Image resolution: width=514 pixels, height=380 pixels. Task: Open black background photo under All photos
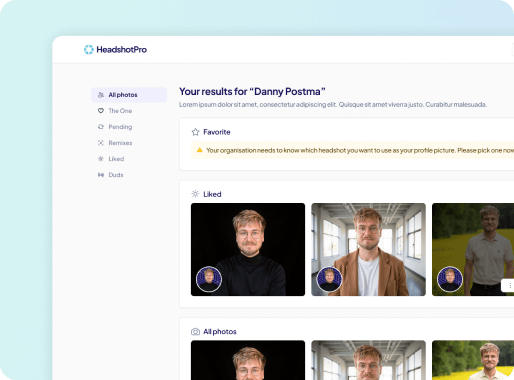248,360
